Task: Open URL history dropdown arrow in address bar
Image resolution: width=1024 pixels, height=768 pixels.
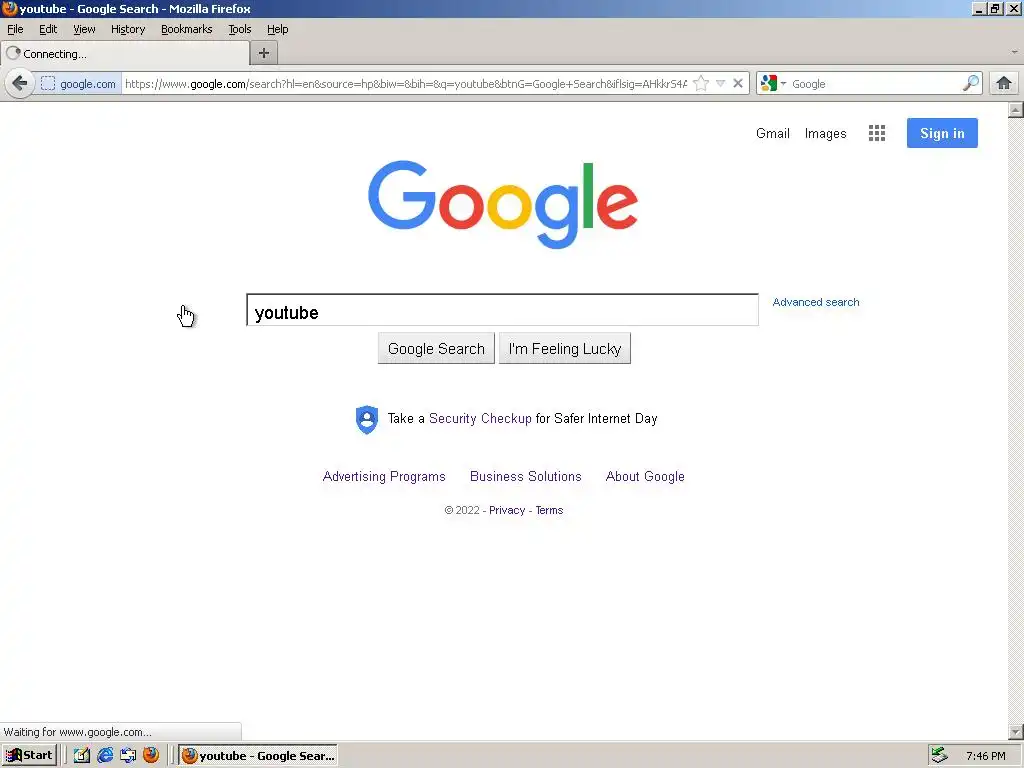Action: 720,84
